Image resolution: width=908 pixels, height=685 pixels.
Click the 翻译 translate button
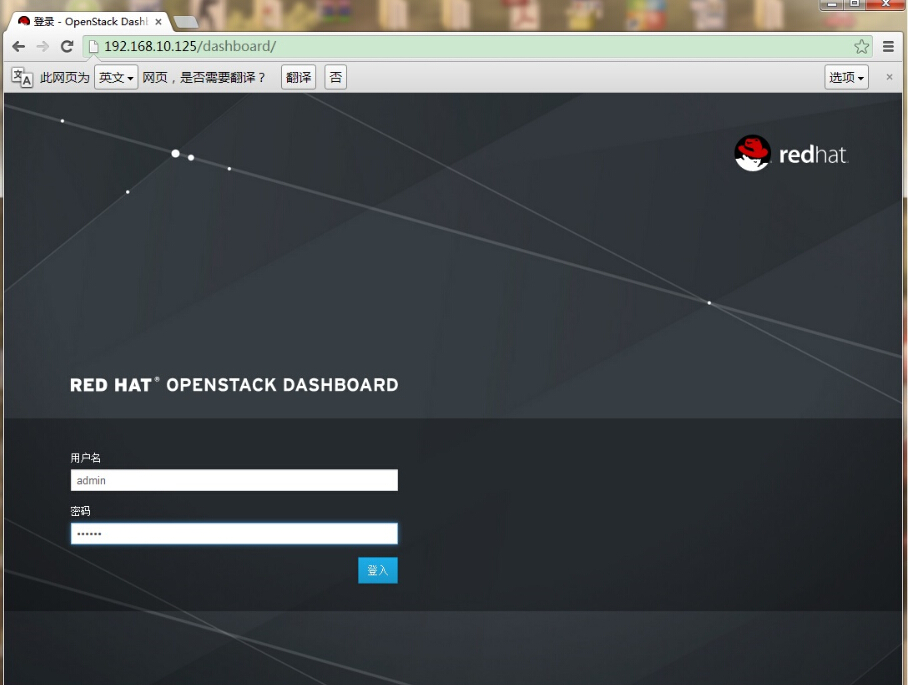point(298,77)
